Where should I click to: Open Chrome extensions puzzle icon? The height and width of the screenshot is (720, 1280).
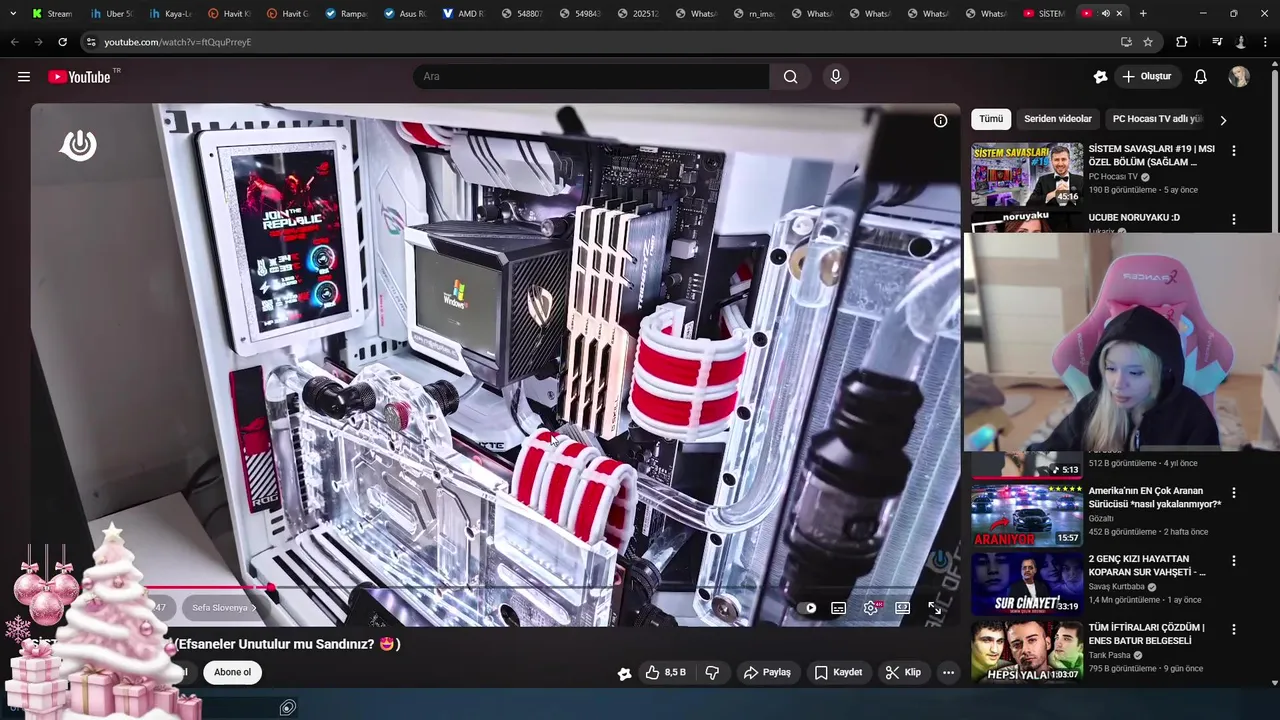[1181, 42]
